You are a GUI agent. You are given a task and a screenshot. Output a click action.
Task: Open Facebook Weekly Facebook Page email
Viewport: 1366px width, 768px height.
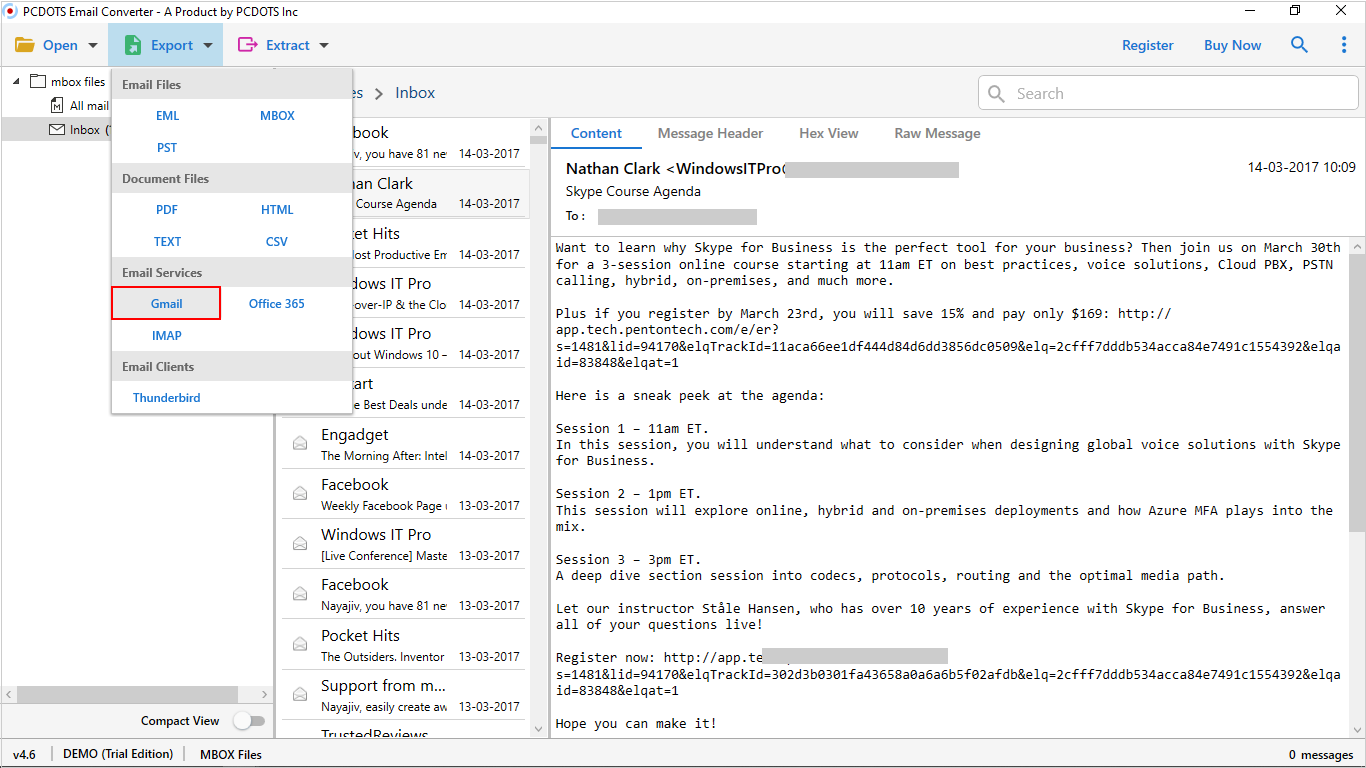[x=403, y=494]
